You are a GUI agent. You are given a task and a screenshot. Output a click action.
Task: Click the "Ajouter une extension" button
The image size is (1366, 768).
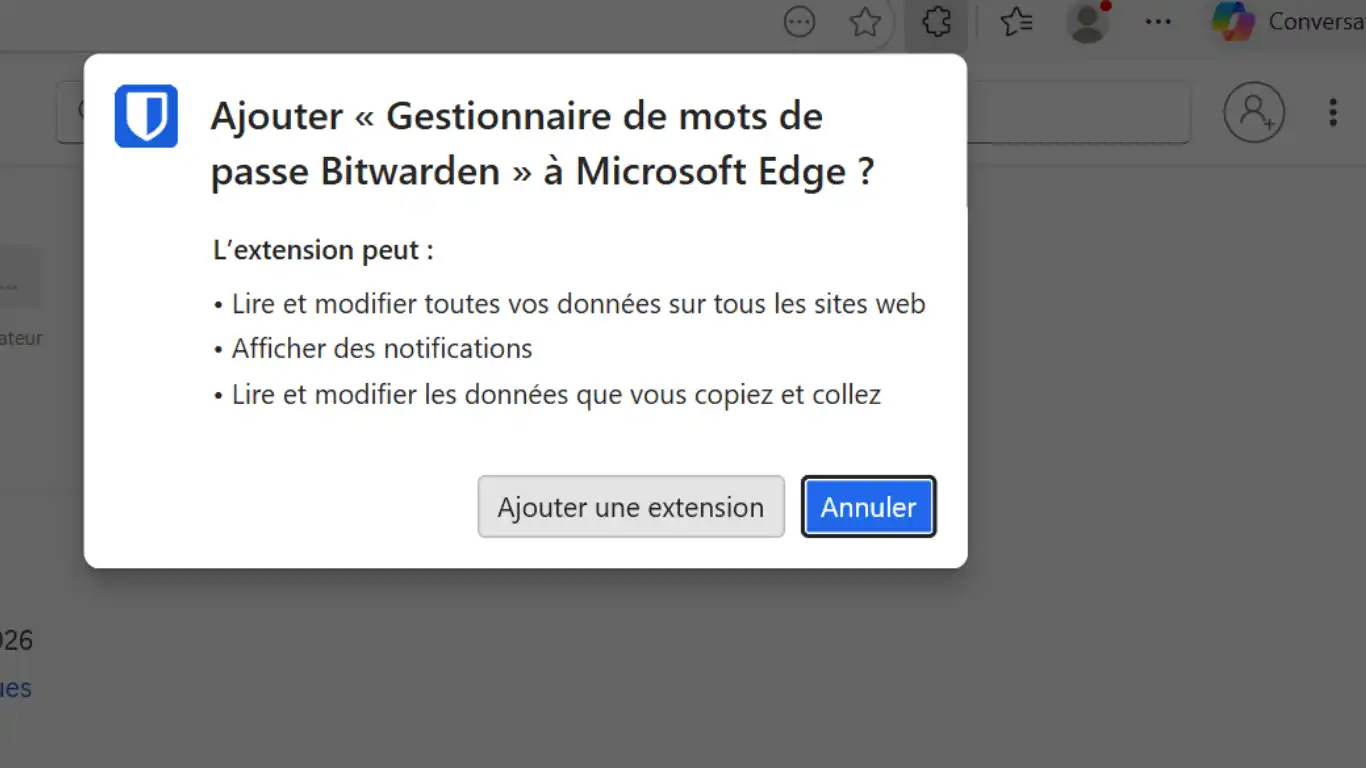tap(631, 507)
